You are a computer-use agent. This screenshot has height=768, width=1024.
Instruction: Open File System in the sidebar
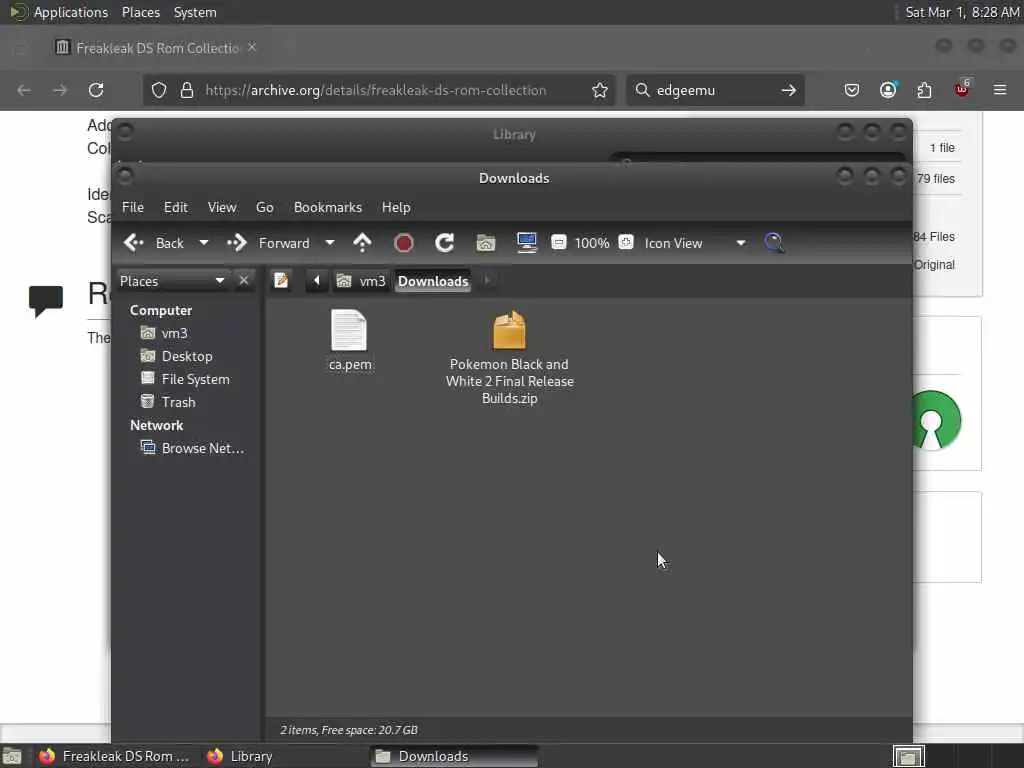point(187,379)
